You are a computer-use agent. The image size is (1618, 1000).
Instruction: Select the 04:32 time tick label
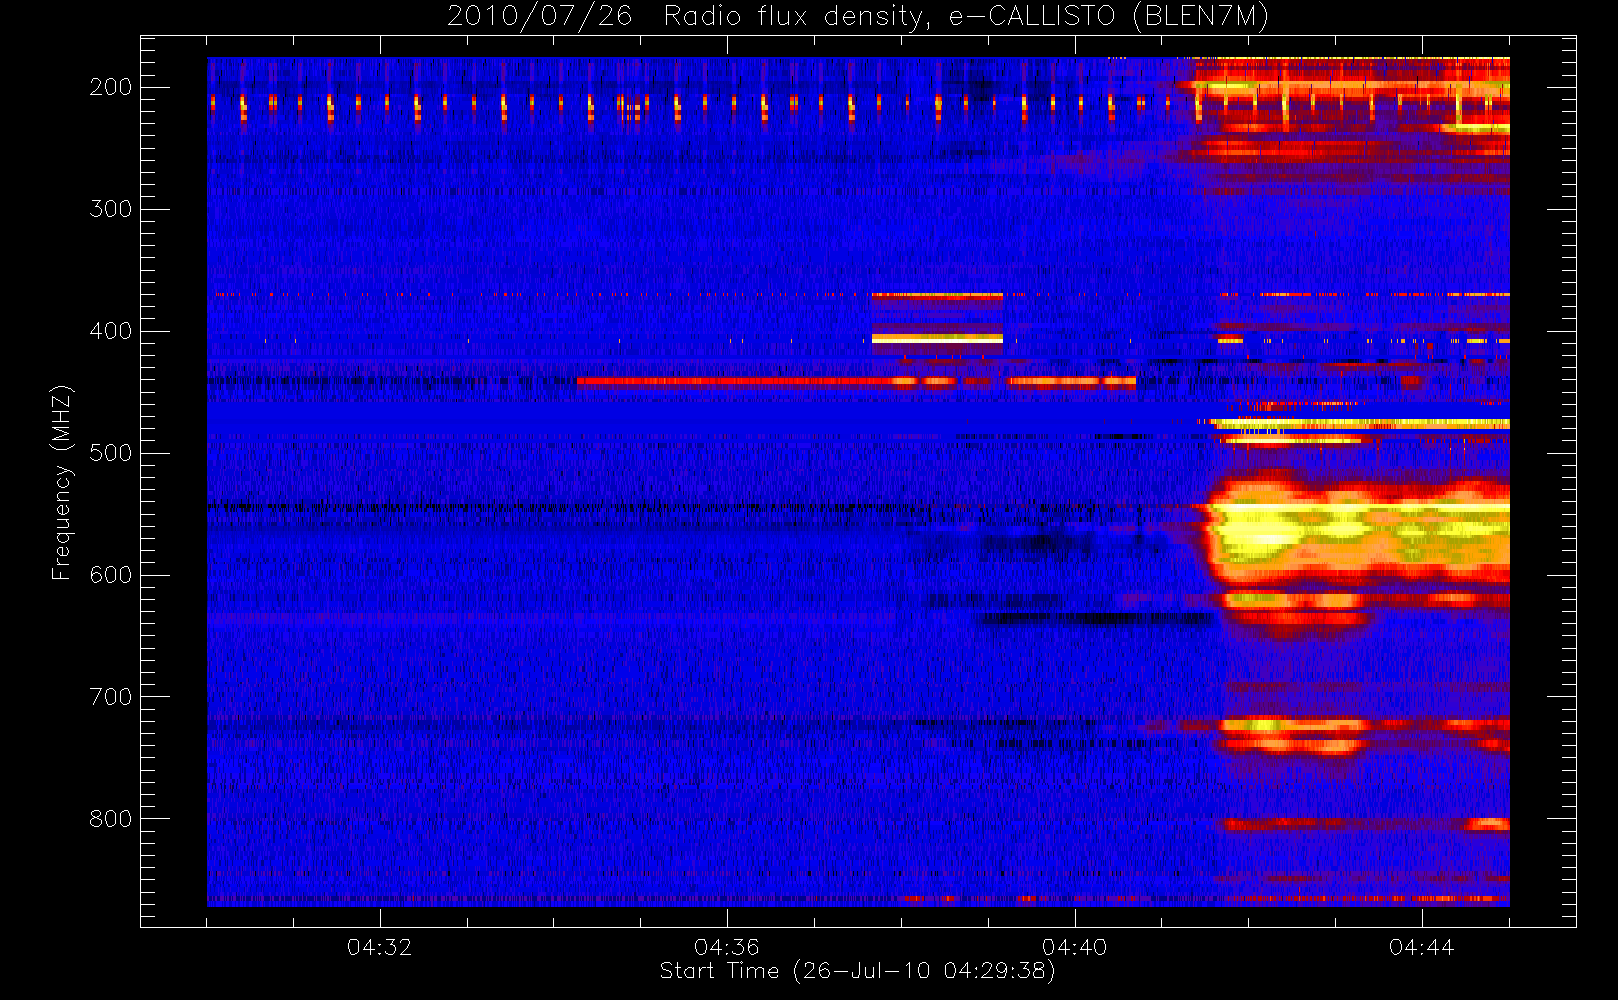click(x=379, y=947)
